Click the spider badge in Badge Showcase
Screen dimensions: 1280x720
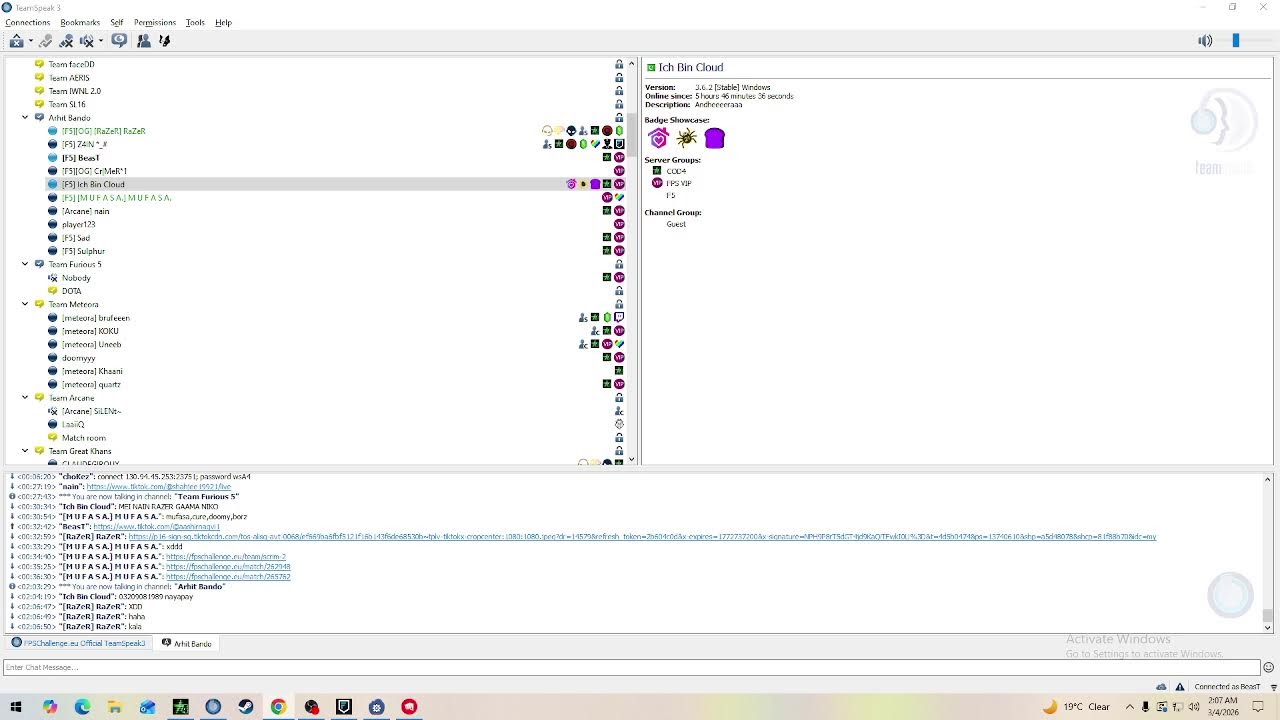[x=686, y=138]
